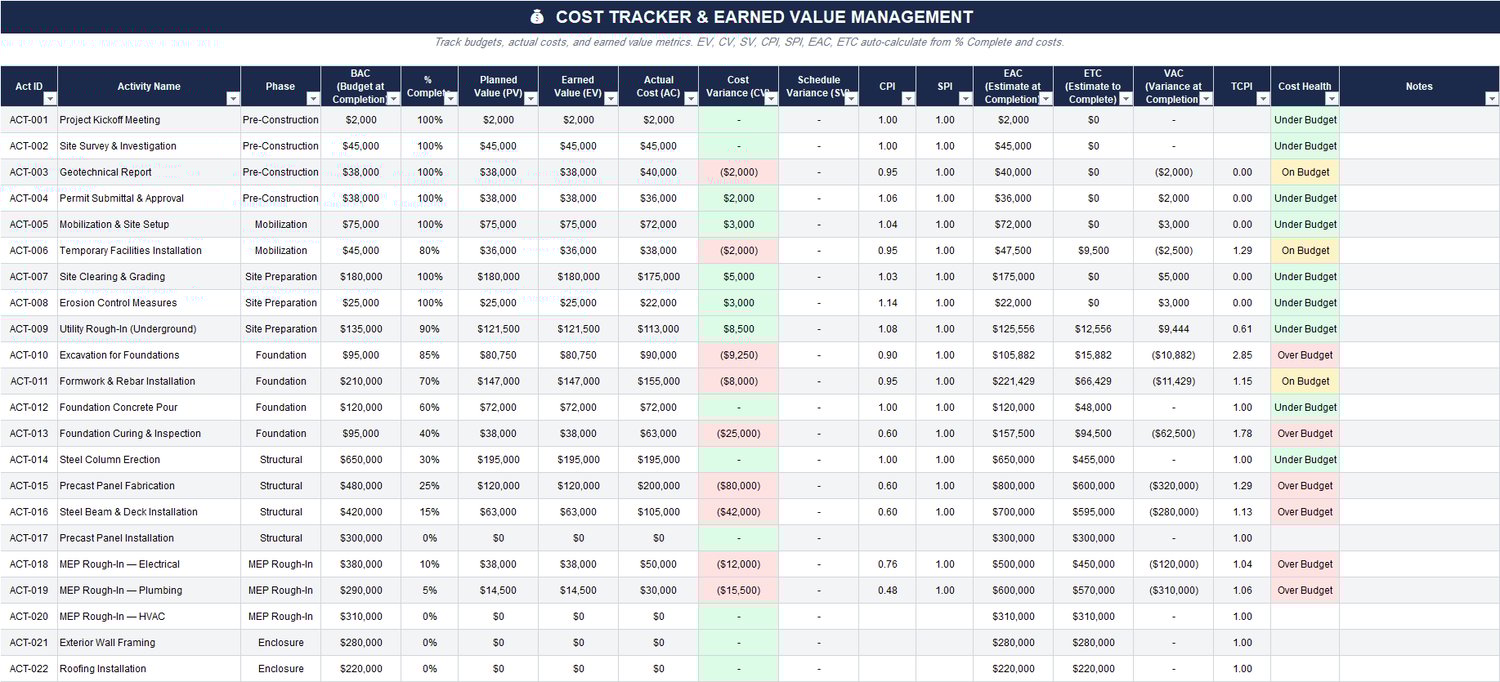Open the Cost Health filter dropdown
1500x682 pixels.
[1331, 99]
